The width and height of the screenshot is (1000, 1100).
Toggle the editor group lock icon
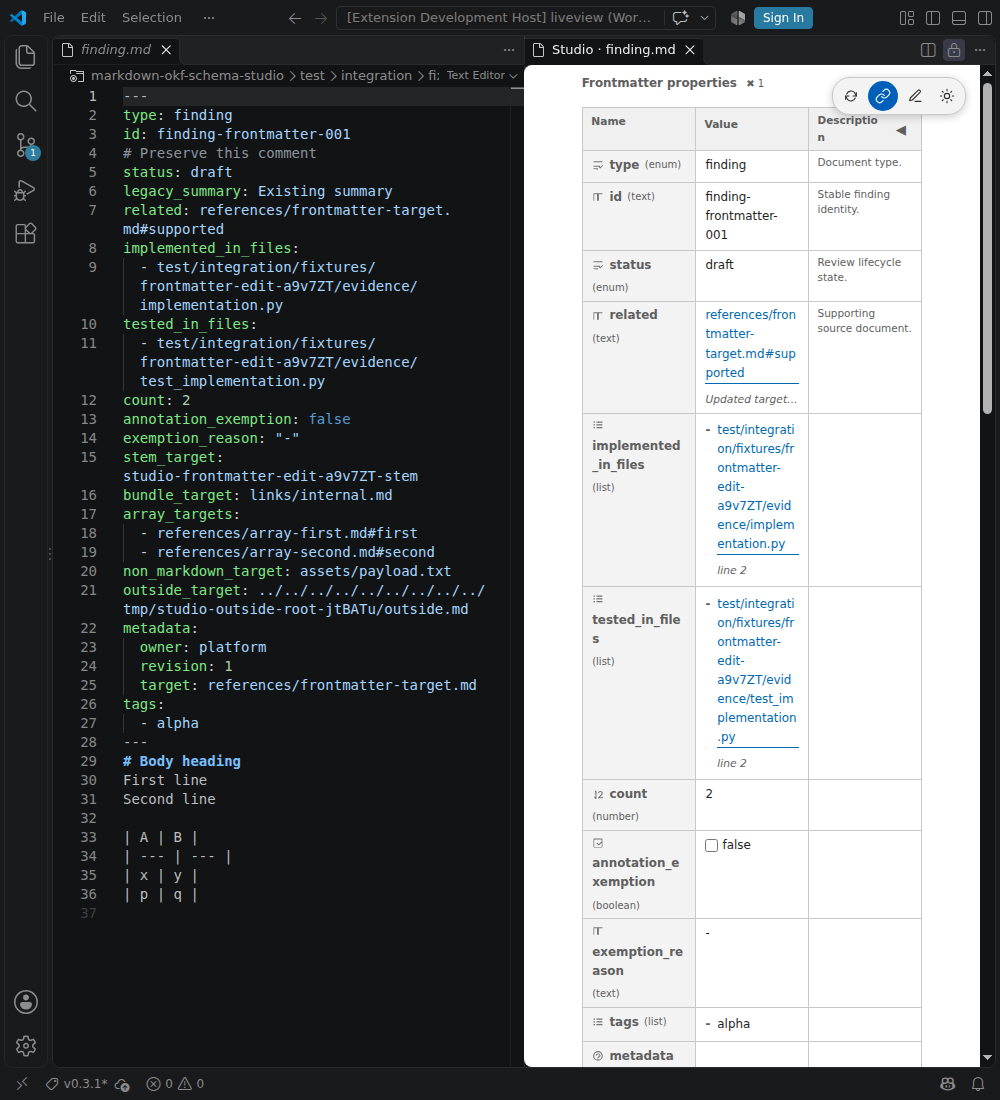(x=954, y=50)
